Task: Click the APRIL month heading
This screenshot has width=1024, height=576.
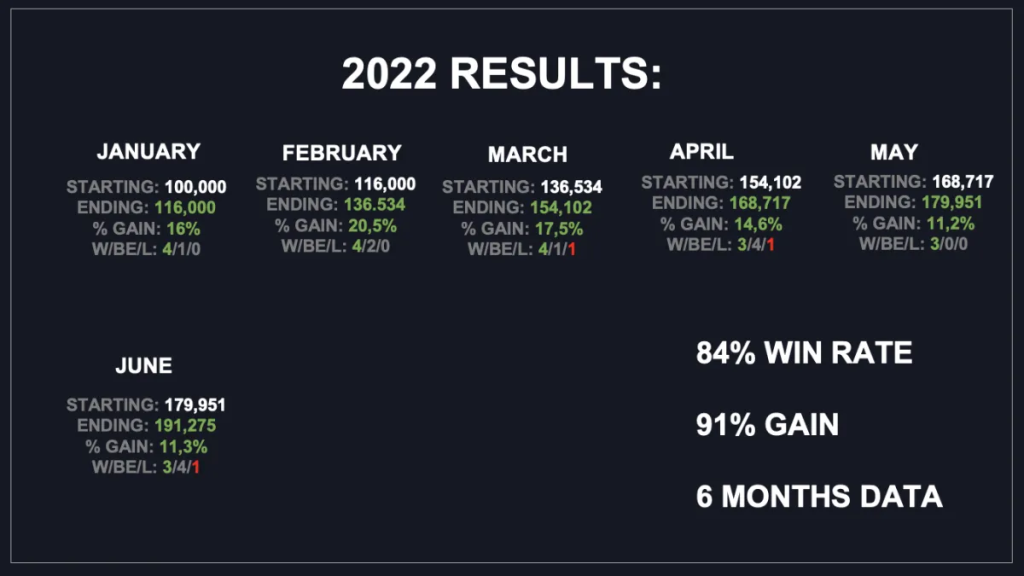Action: [701, 152]
